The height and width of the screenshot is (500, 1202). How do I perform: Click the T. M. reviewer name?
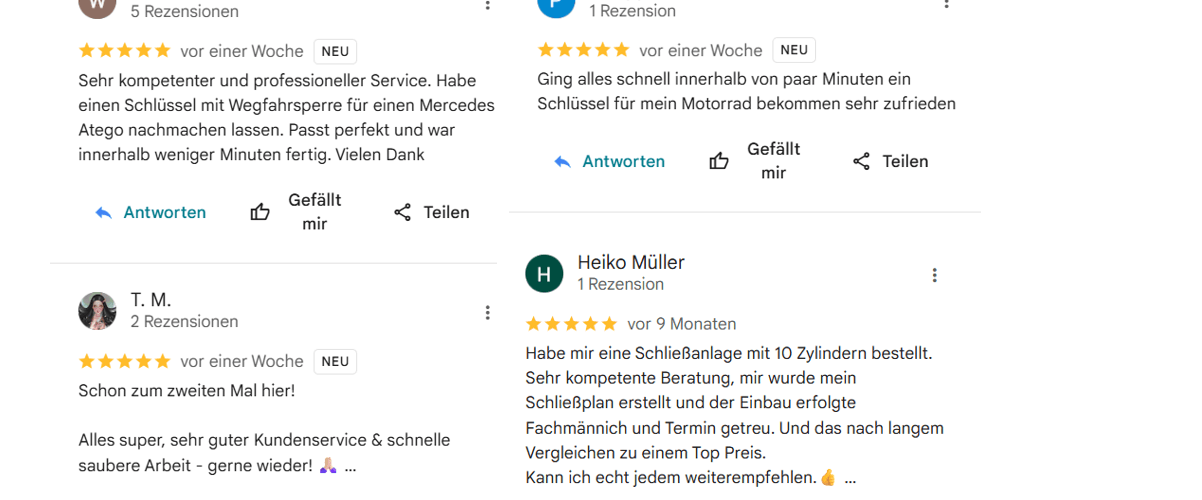(x=151, y=300)
